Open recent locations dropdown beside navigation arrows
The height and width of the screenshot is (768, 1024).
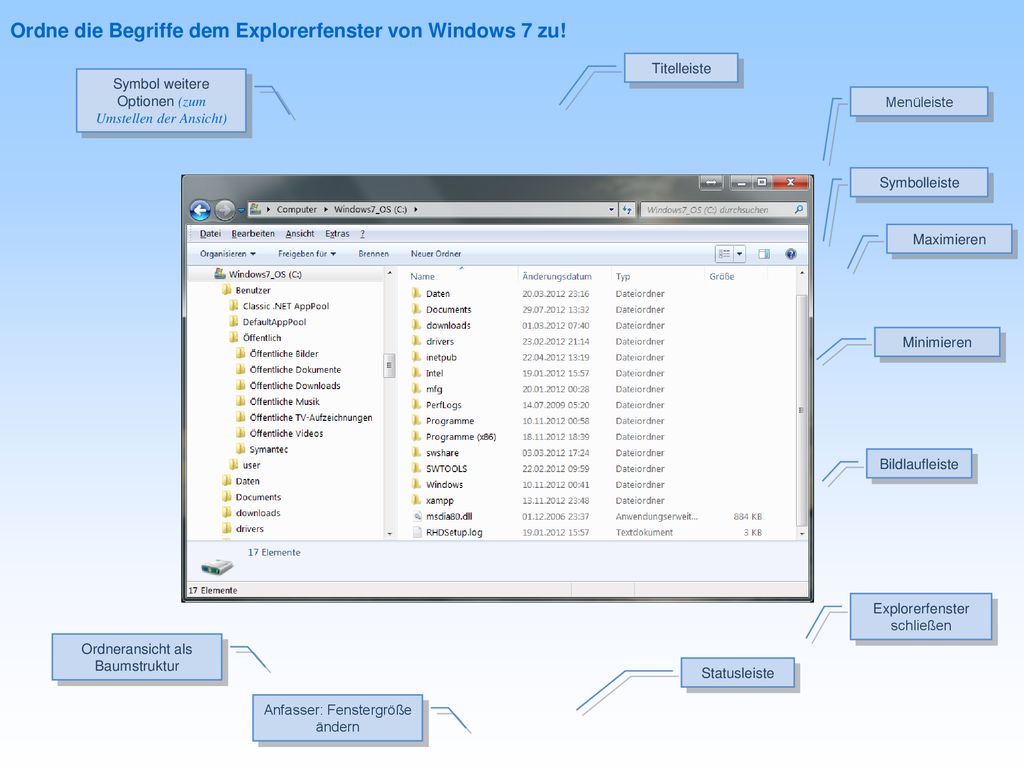(x=241, y=210)
